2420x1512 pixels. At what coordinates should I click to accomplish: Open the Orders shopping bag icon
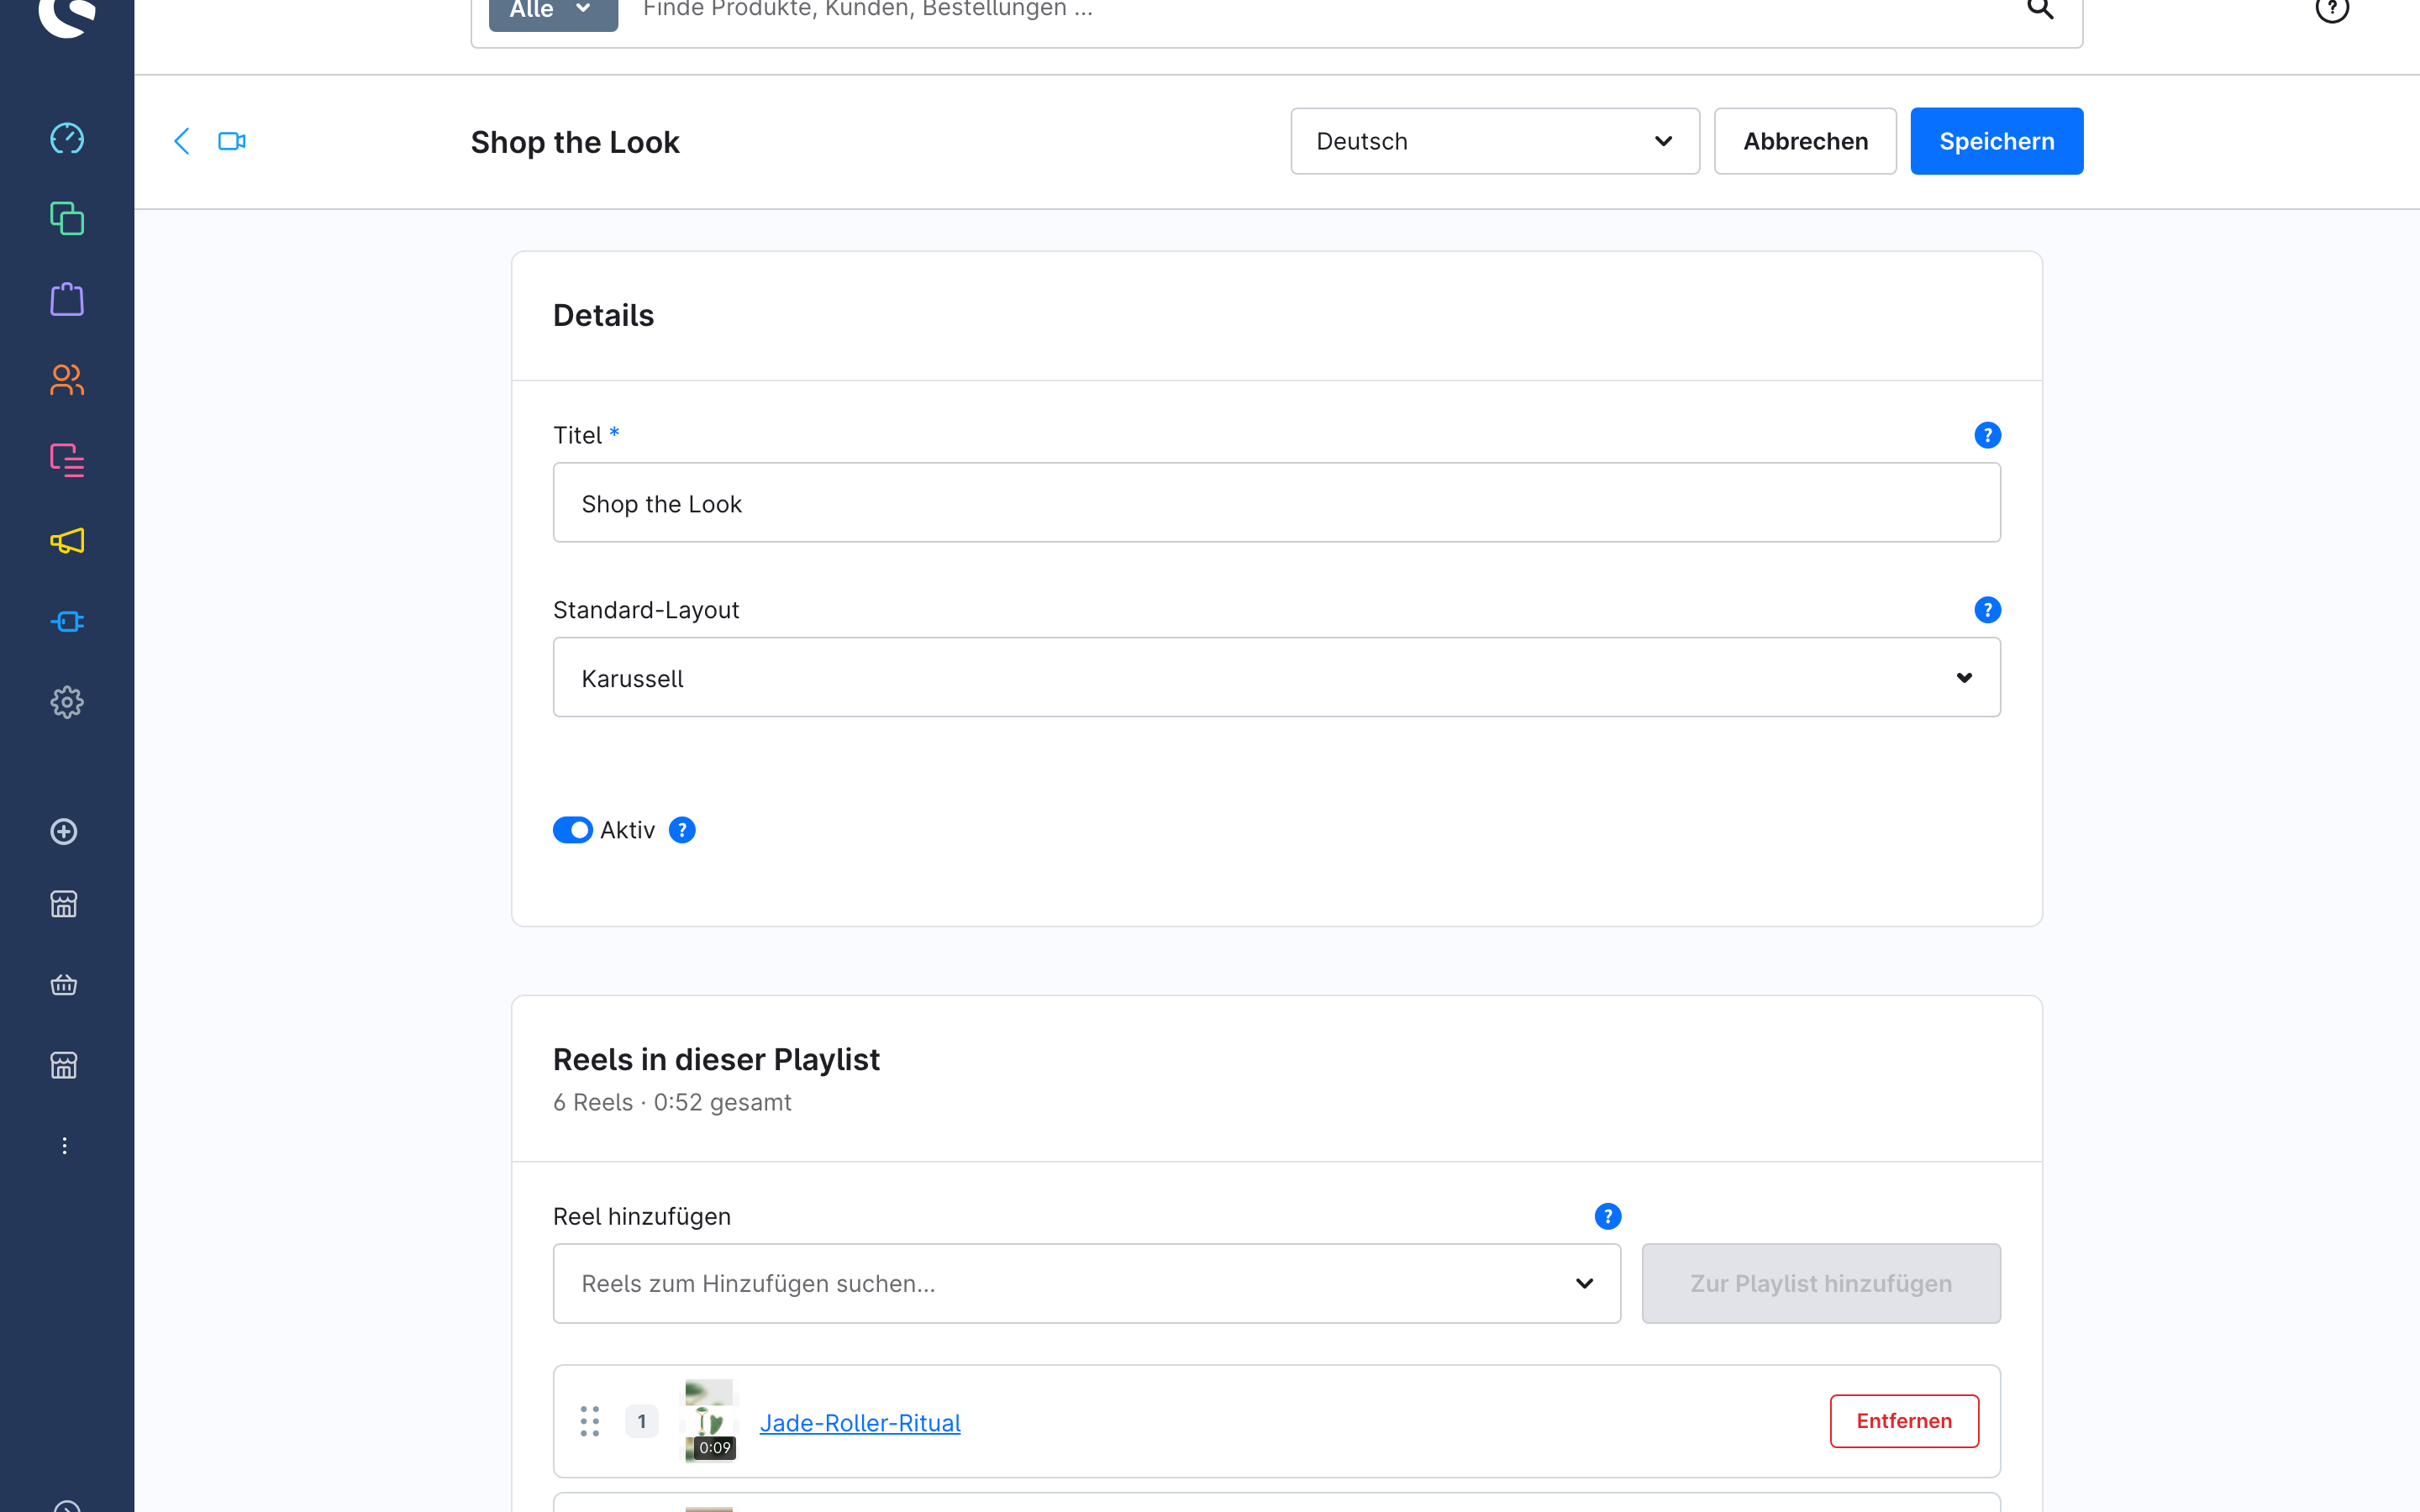(x=67, y=299)
